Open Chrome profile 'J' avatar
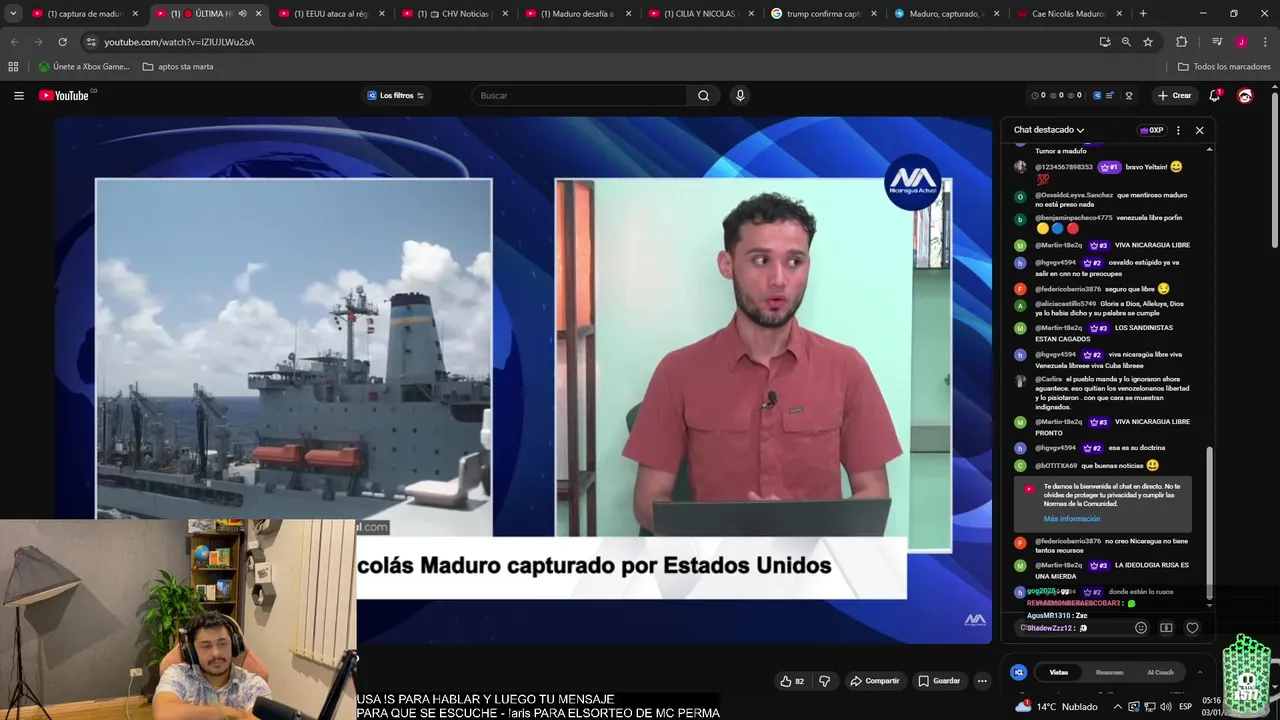1280x720 pixels. (x=1241, y=42)
